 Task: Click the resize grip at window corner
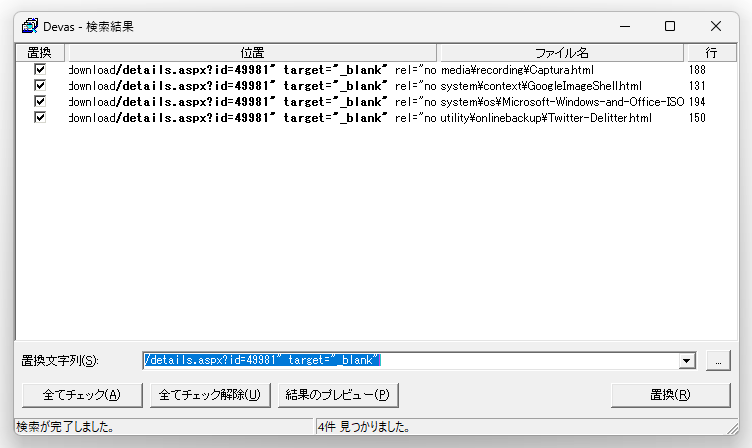click(x=732, y=427)
